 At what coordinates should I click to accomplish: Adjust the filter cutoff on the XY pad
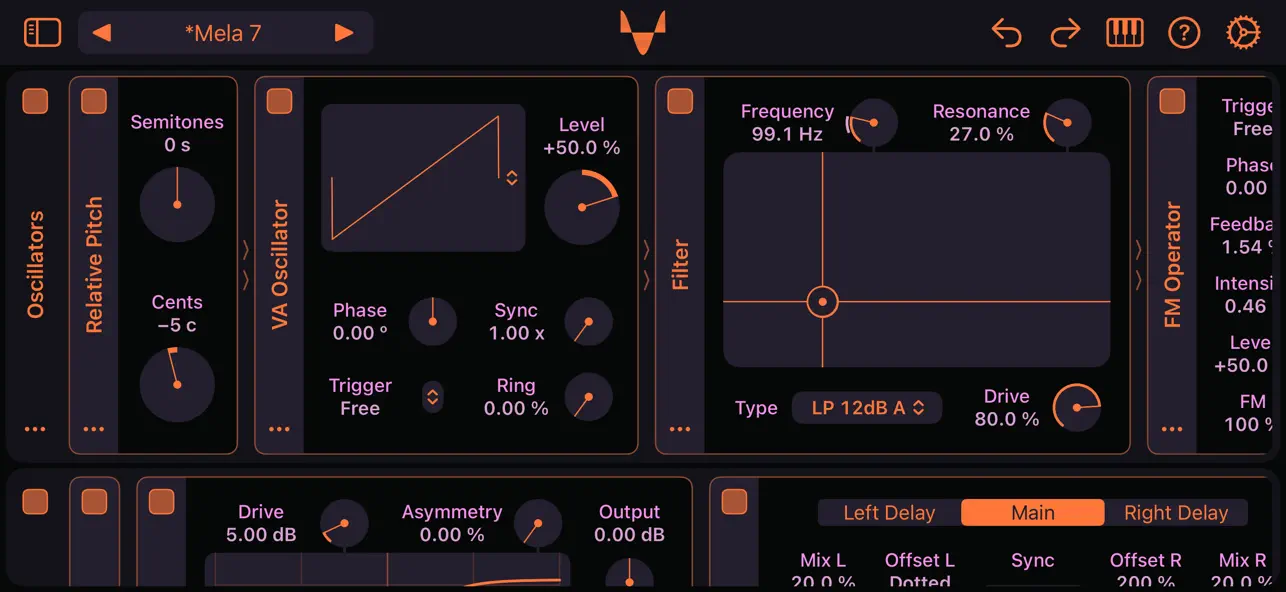[821, 300]
